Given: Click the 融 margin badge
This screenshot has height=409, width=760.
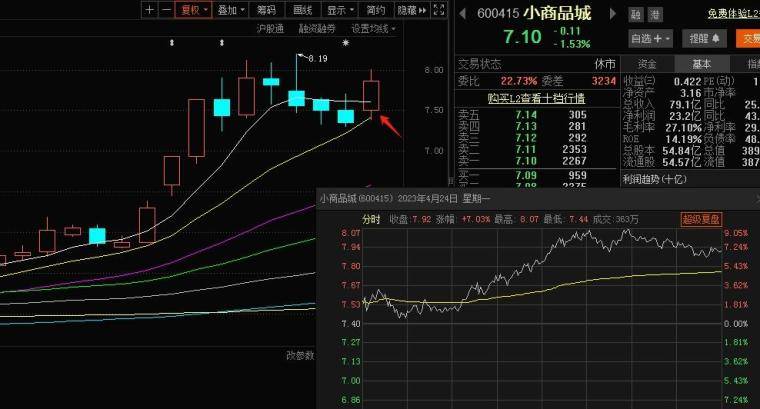Looking at the screenshot, I should tap(635, 15).
